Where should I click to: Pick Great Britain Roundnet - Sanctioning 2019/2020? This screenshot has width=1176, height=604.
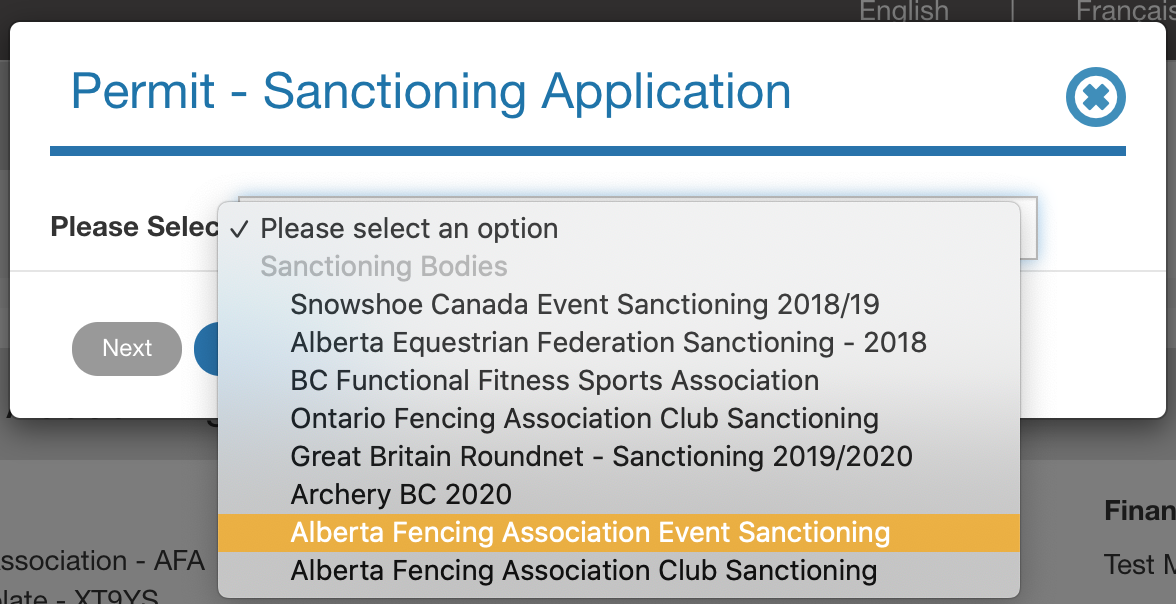(601, 456)
